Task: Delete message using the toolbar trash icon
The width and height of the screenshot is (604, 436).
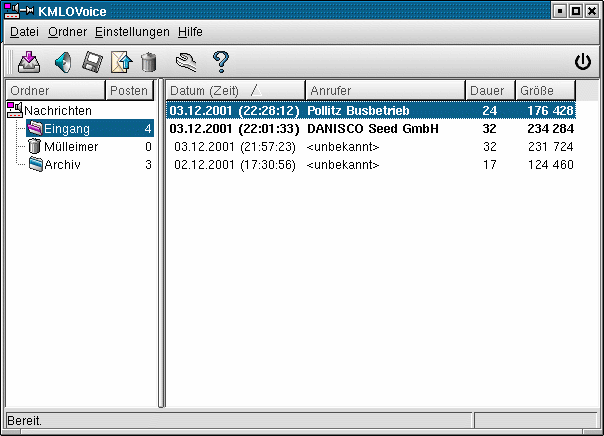Action: [149, 62]
